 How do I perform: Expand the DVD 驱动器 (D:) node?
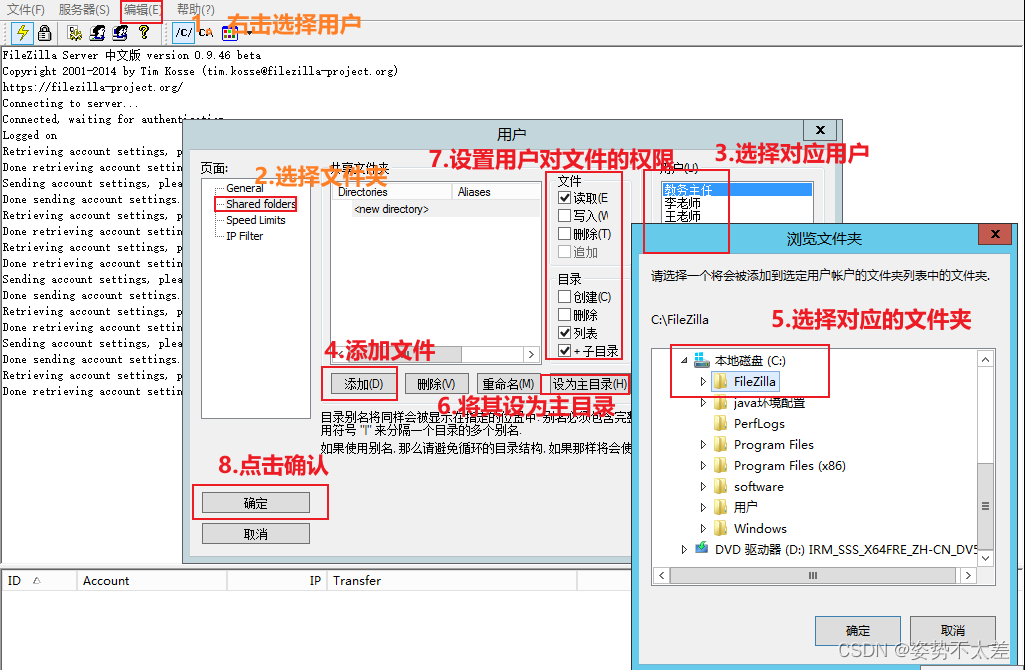(684, 549)
